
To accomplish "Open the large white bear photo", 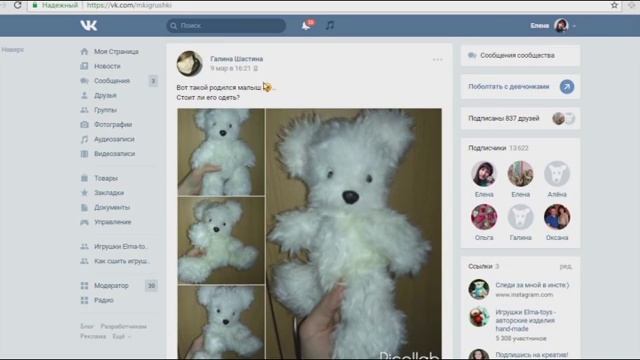I will pos(354,233).
